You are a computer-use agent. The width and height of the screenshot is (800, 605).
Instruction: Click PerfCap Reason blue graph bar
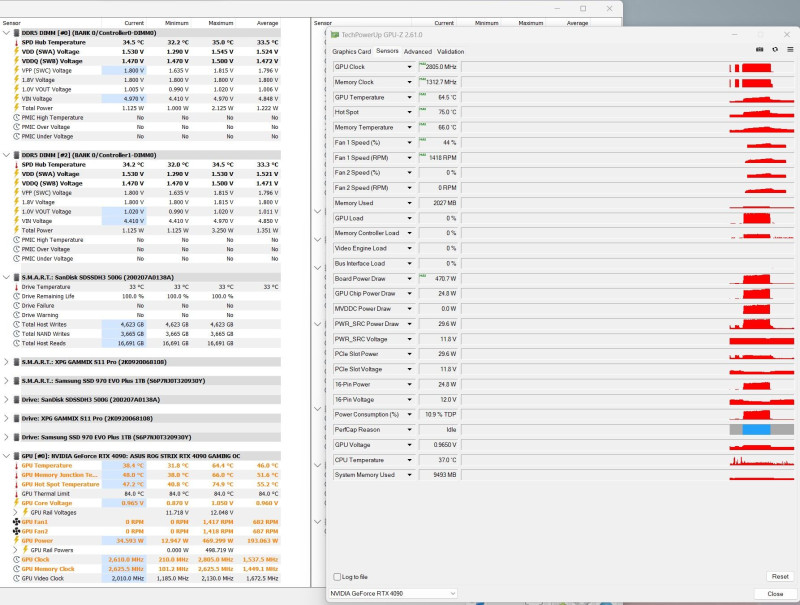[x=756, y=430]
